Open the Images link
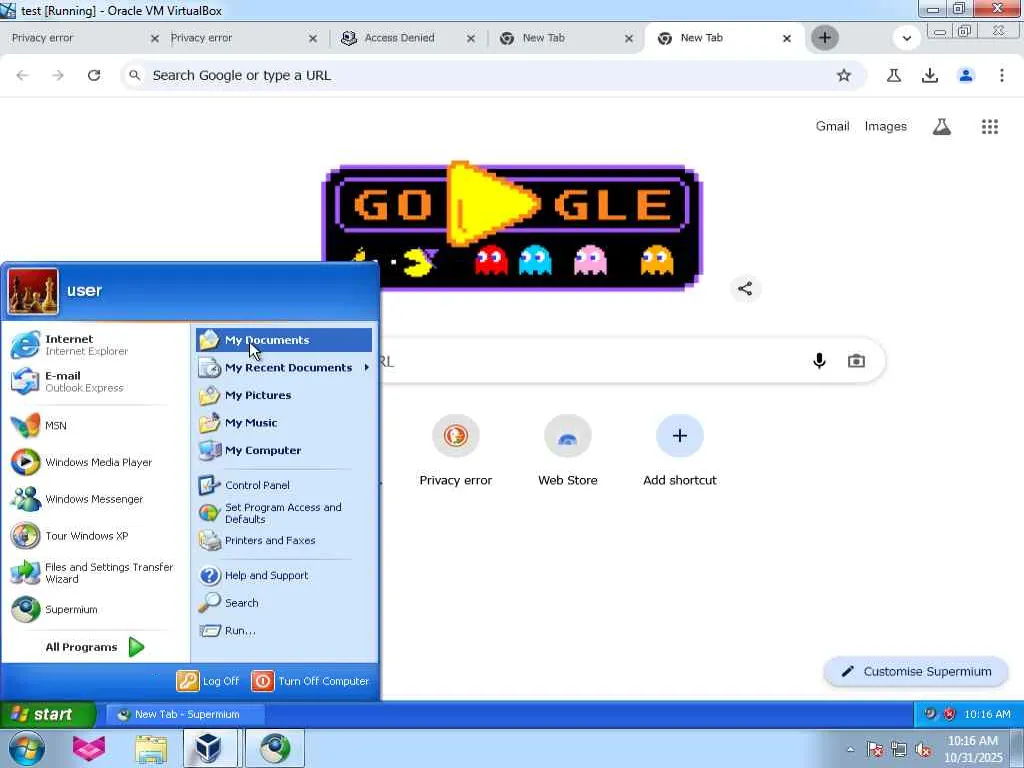This screenshot has width=1024, height=768. [x=886, y=126]
